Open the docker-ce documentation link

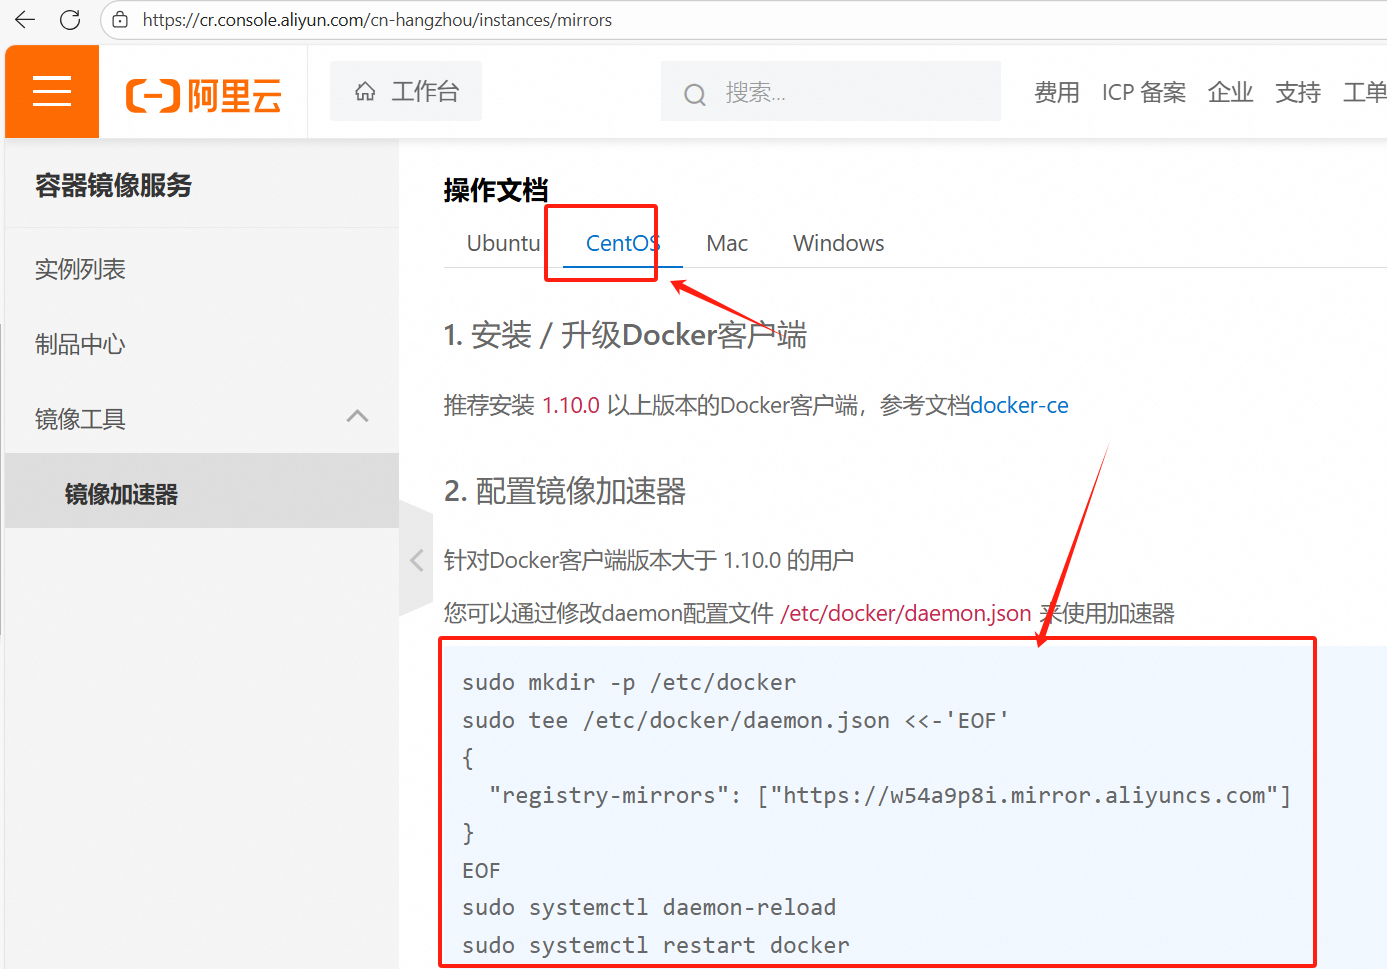tap(1019, 405)
